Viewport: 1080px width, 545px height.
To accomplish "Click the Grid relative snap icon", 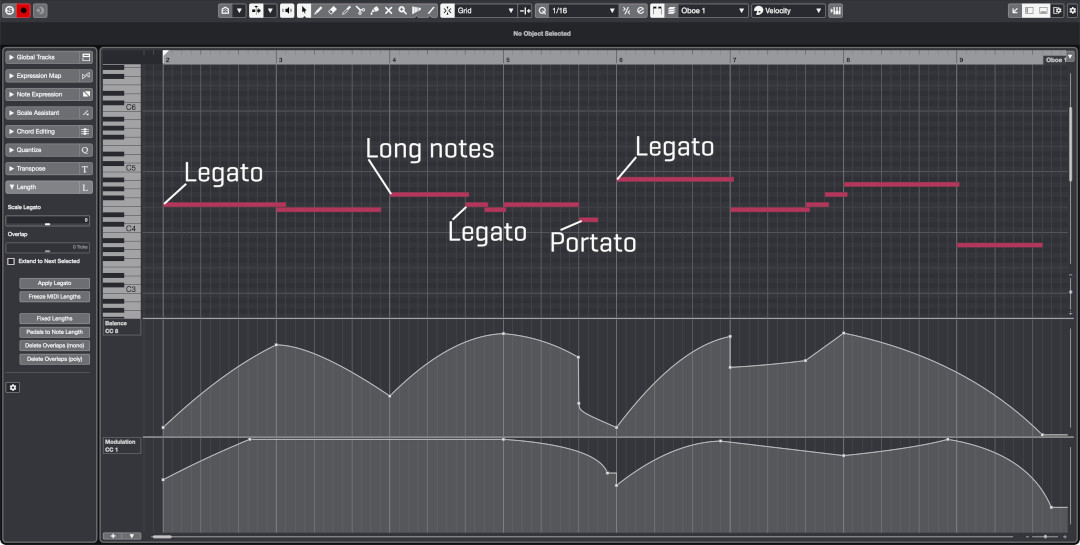I will click(526, 11).
